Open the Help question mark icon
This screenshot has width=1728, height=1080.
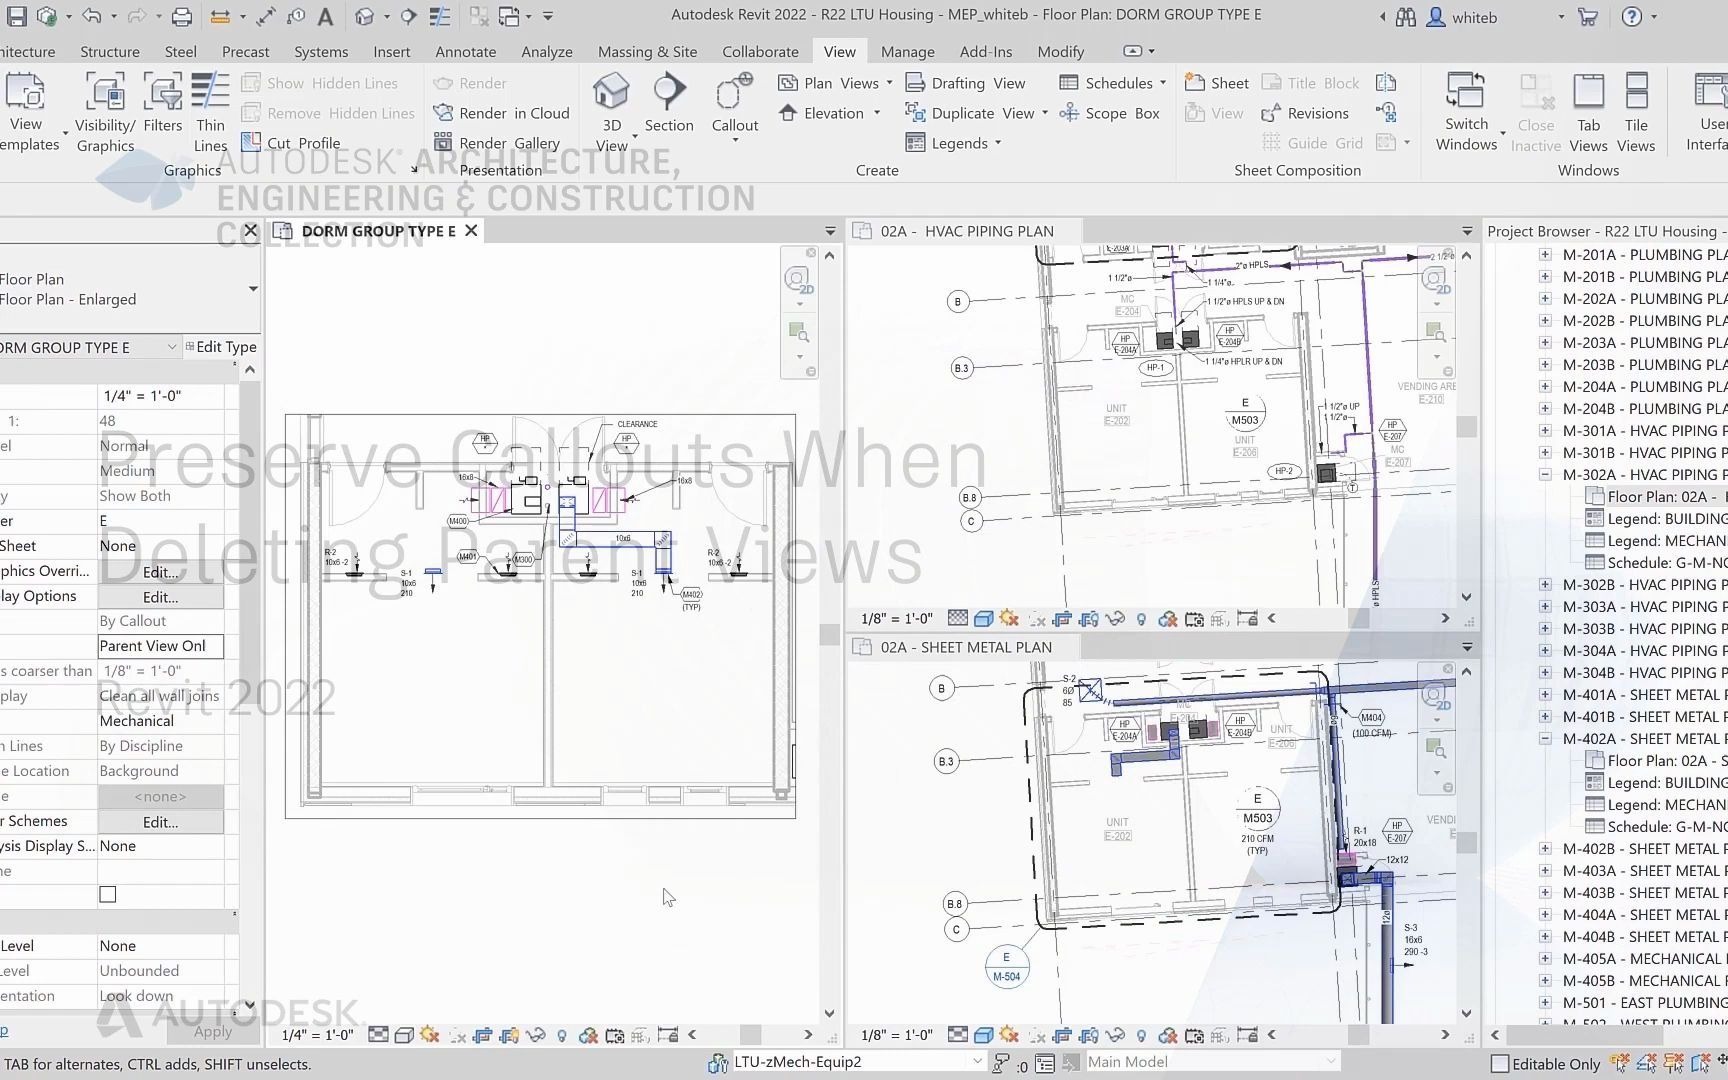(x=1631, y=17)
